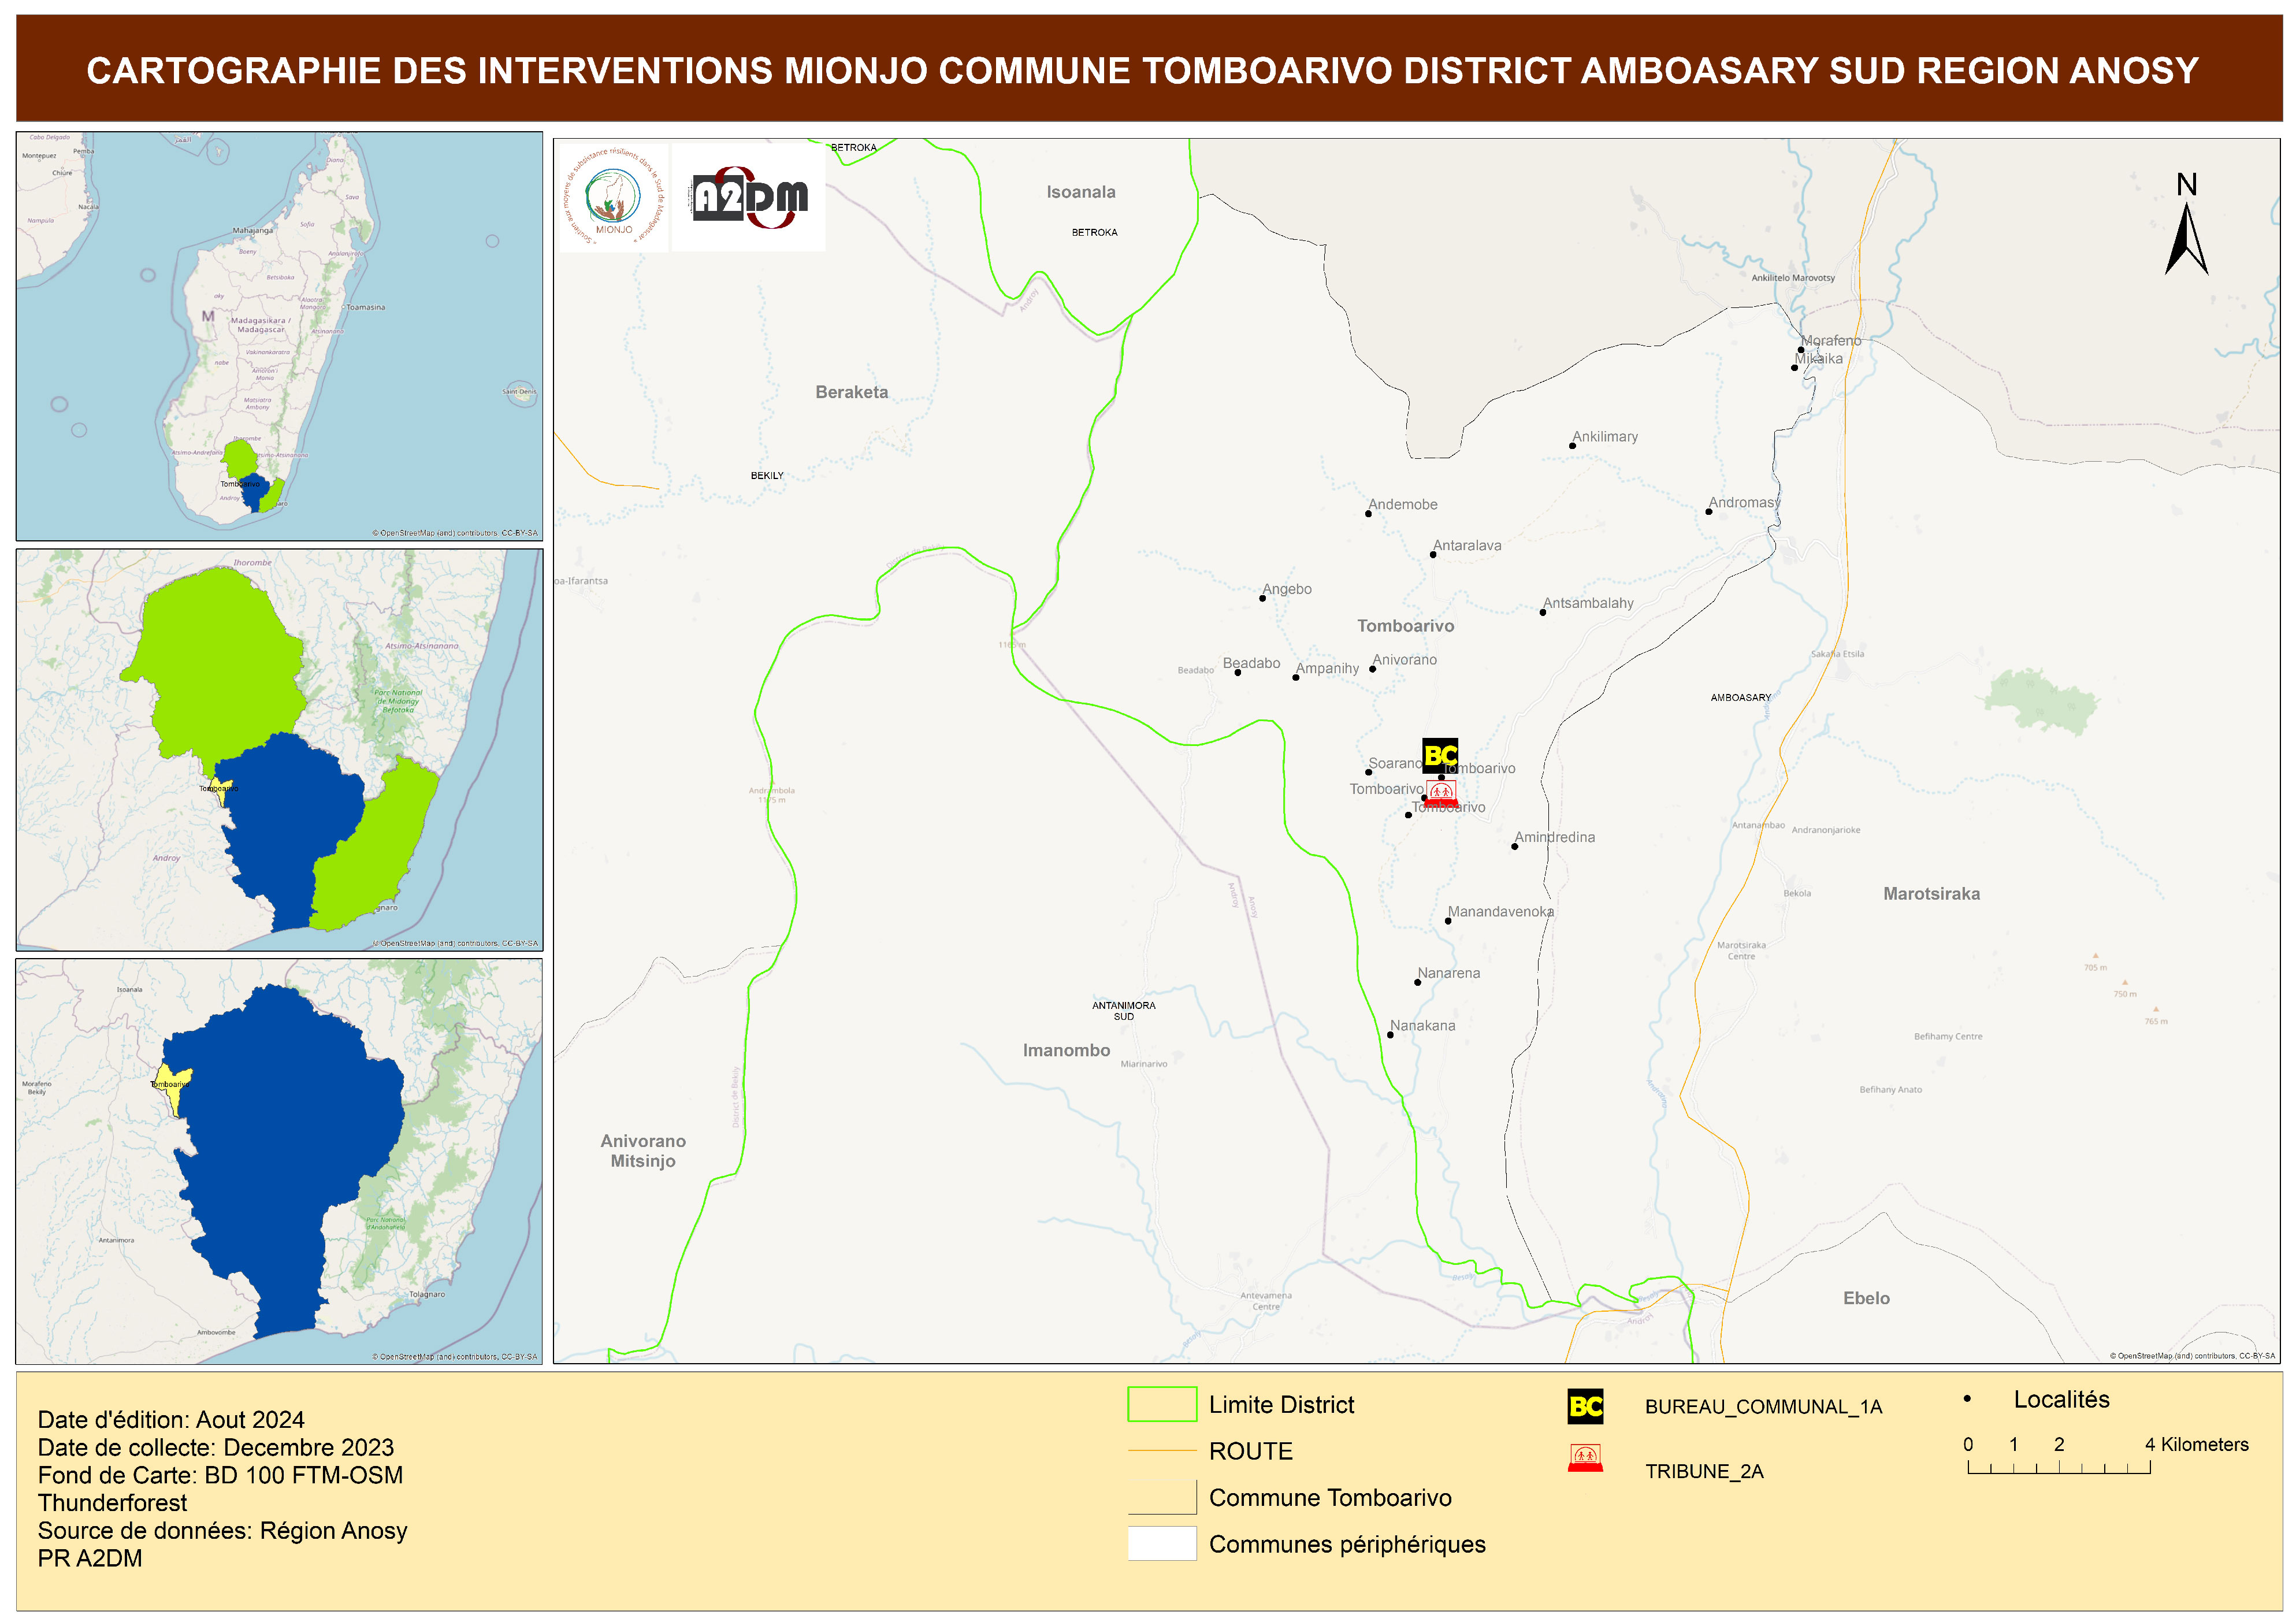
Task: Click the red tribune marker near Tomboarivo
Action: coord(1440,794)
